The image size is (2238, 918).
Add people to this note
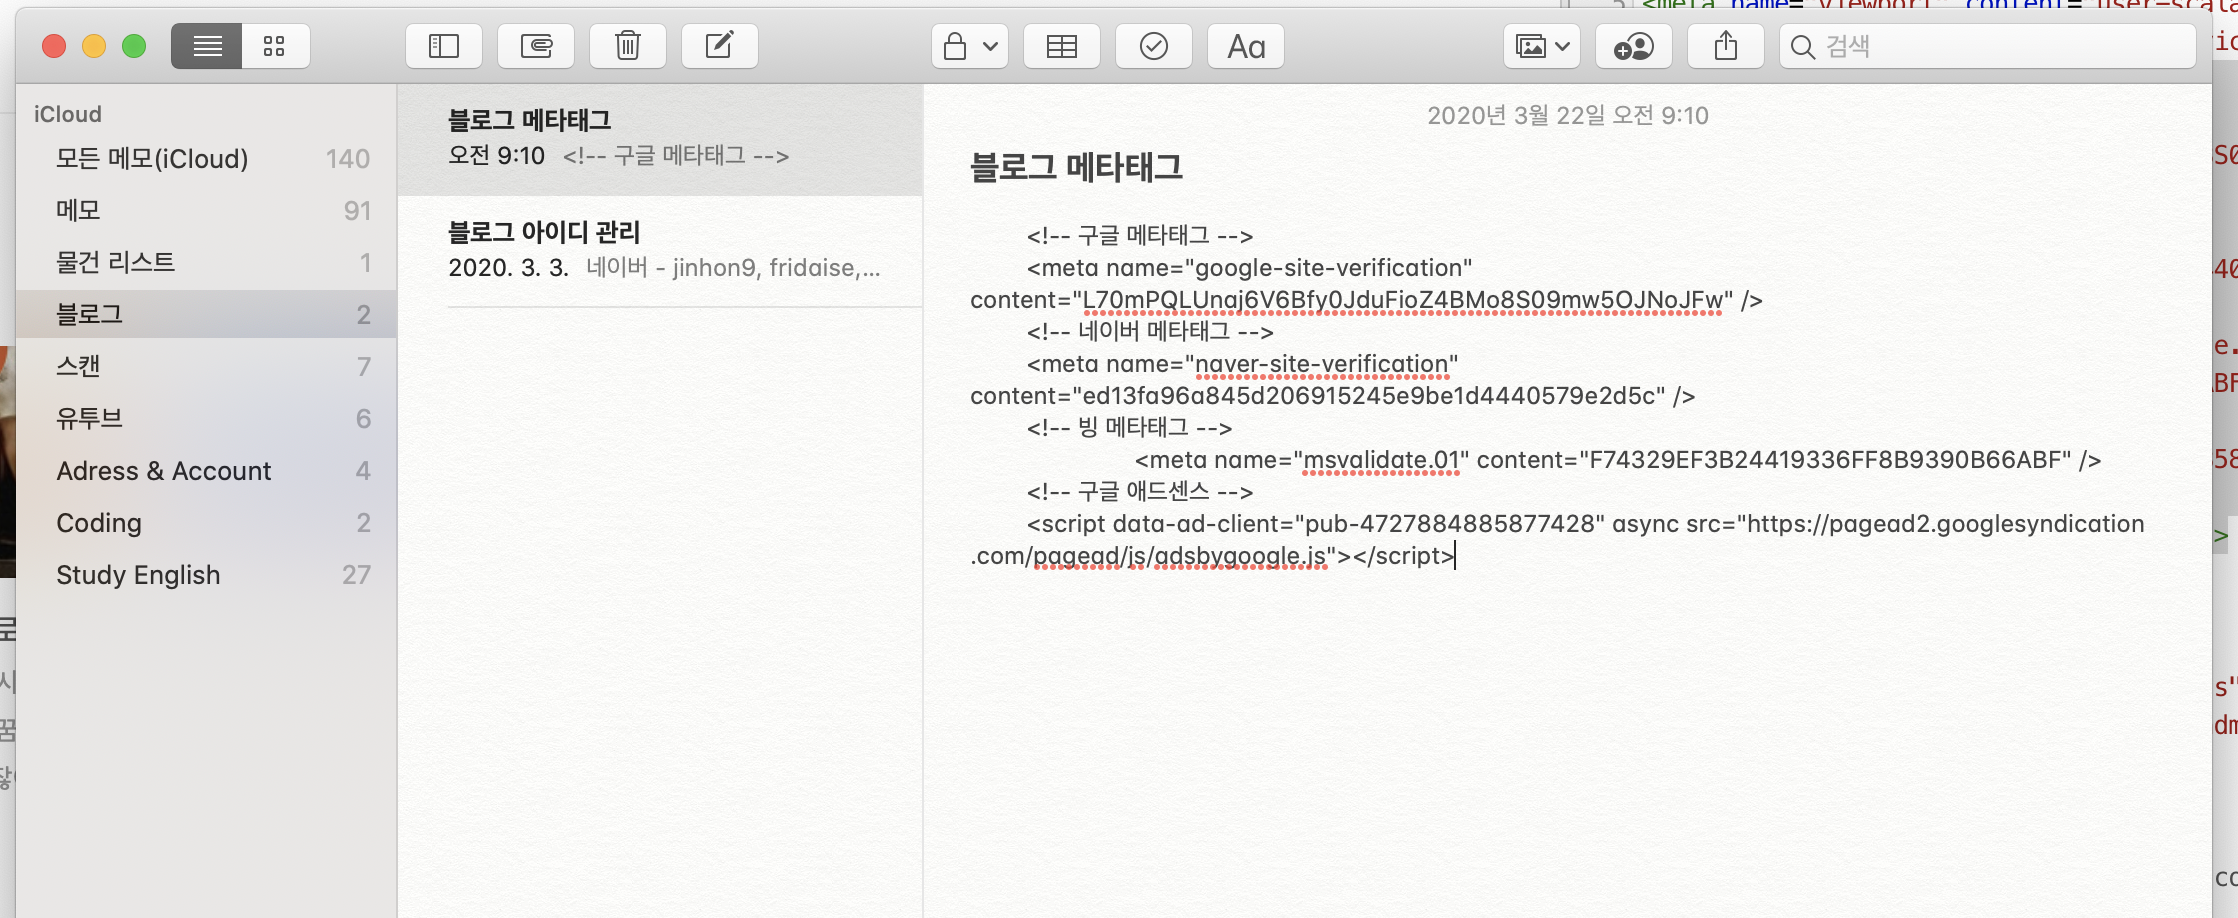[1634, 46]
